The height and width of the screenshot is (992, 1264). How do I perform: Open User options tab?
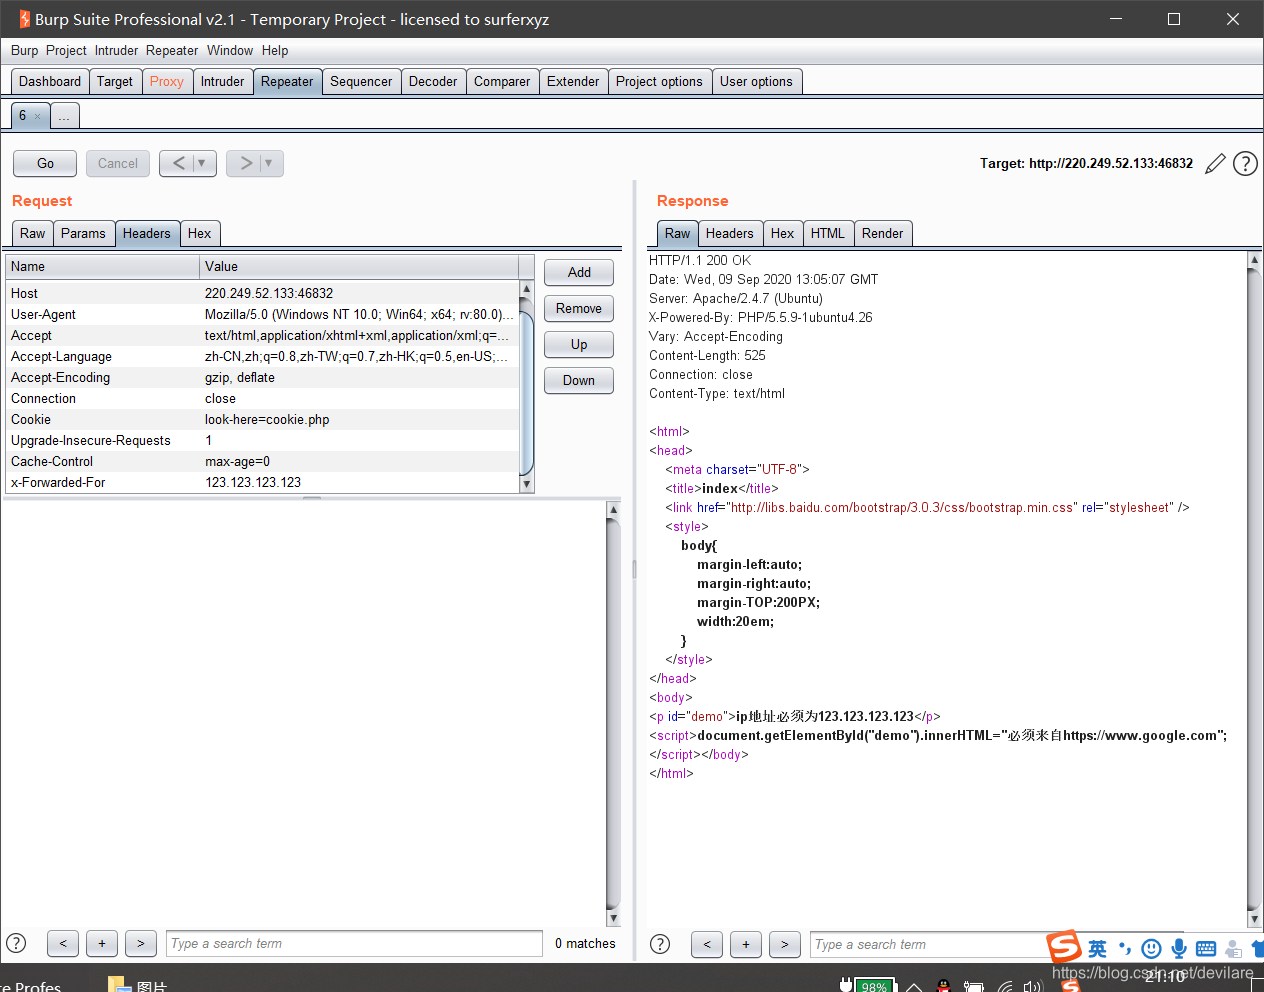[756, 82]
